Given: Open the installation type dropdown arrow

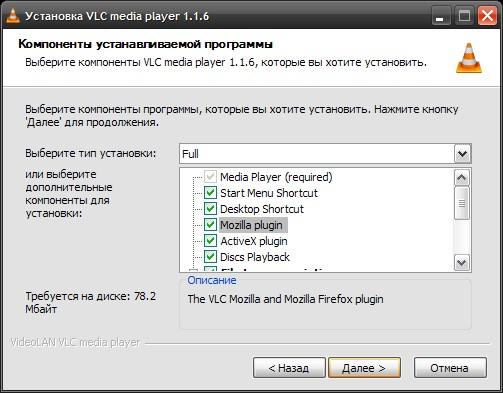Looking at the screenshot, I should coord(462,154).
